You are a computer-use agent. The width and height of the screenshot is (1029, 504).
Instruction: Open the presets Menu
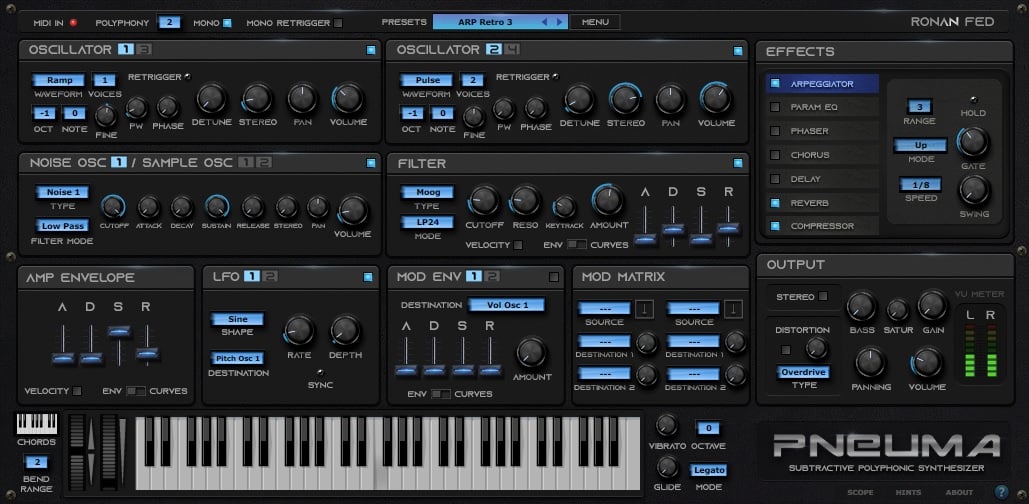595,22
